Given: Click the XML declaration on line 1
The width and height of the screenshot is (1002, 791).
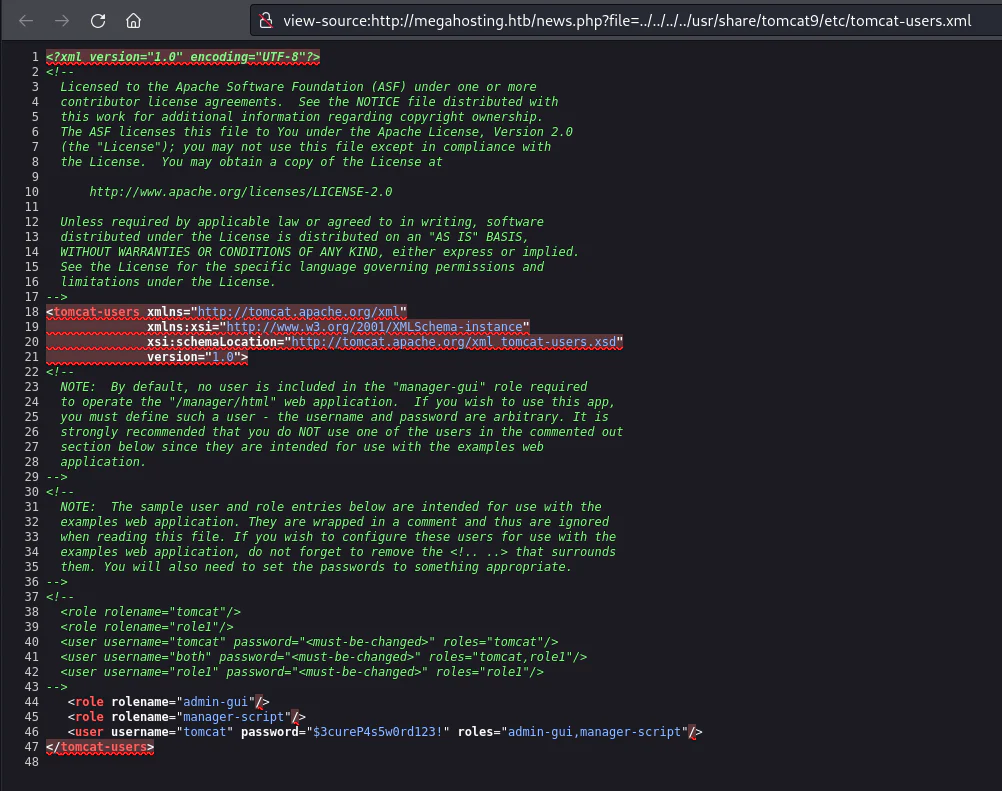Looking at the screenshot, I should [183, 57].
